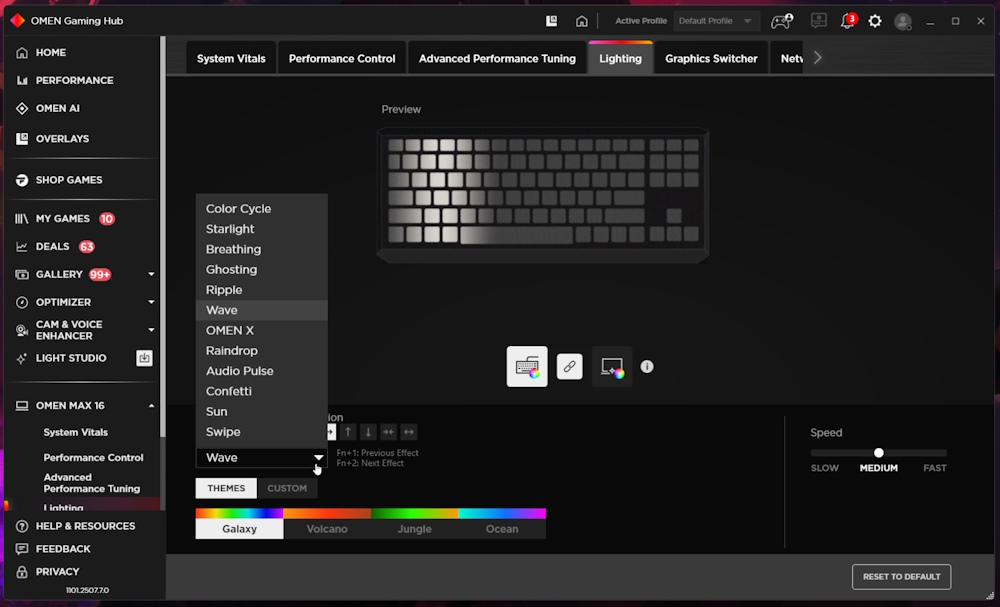This screenshot has width=1000, height=607.
Task: Choose Sun effect from list
Action: point(261,412)
